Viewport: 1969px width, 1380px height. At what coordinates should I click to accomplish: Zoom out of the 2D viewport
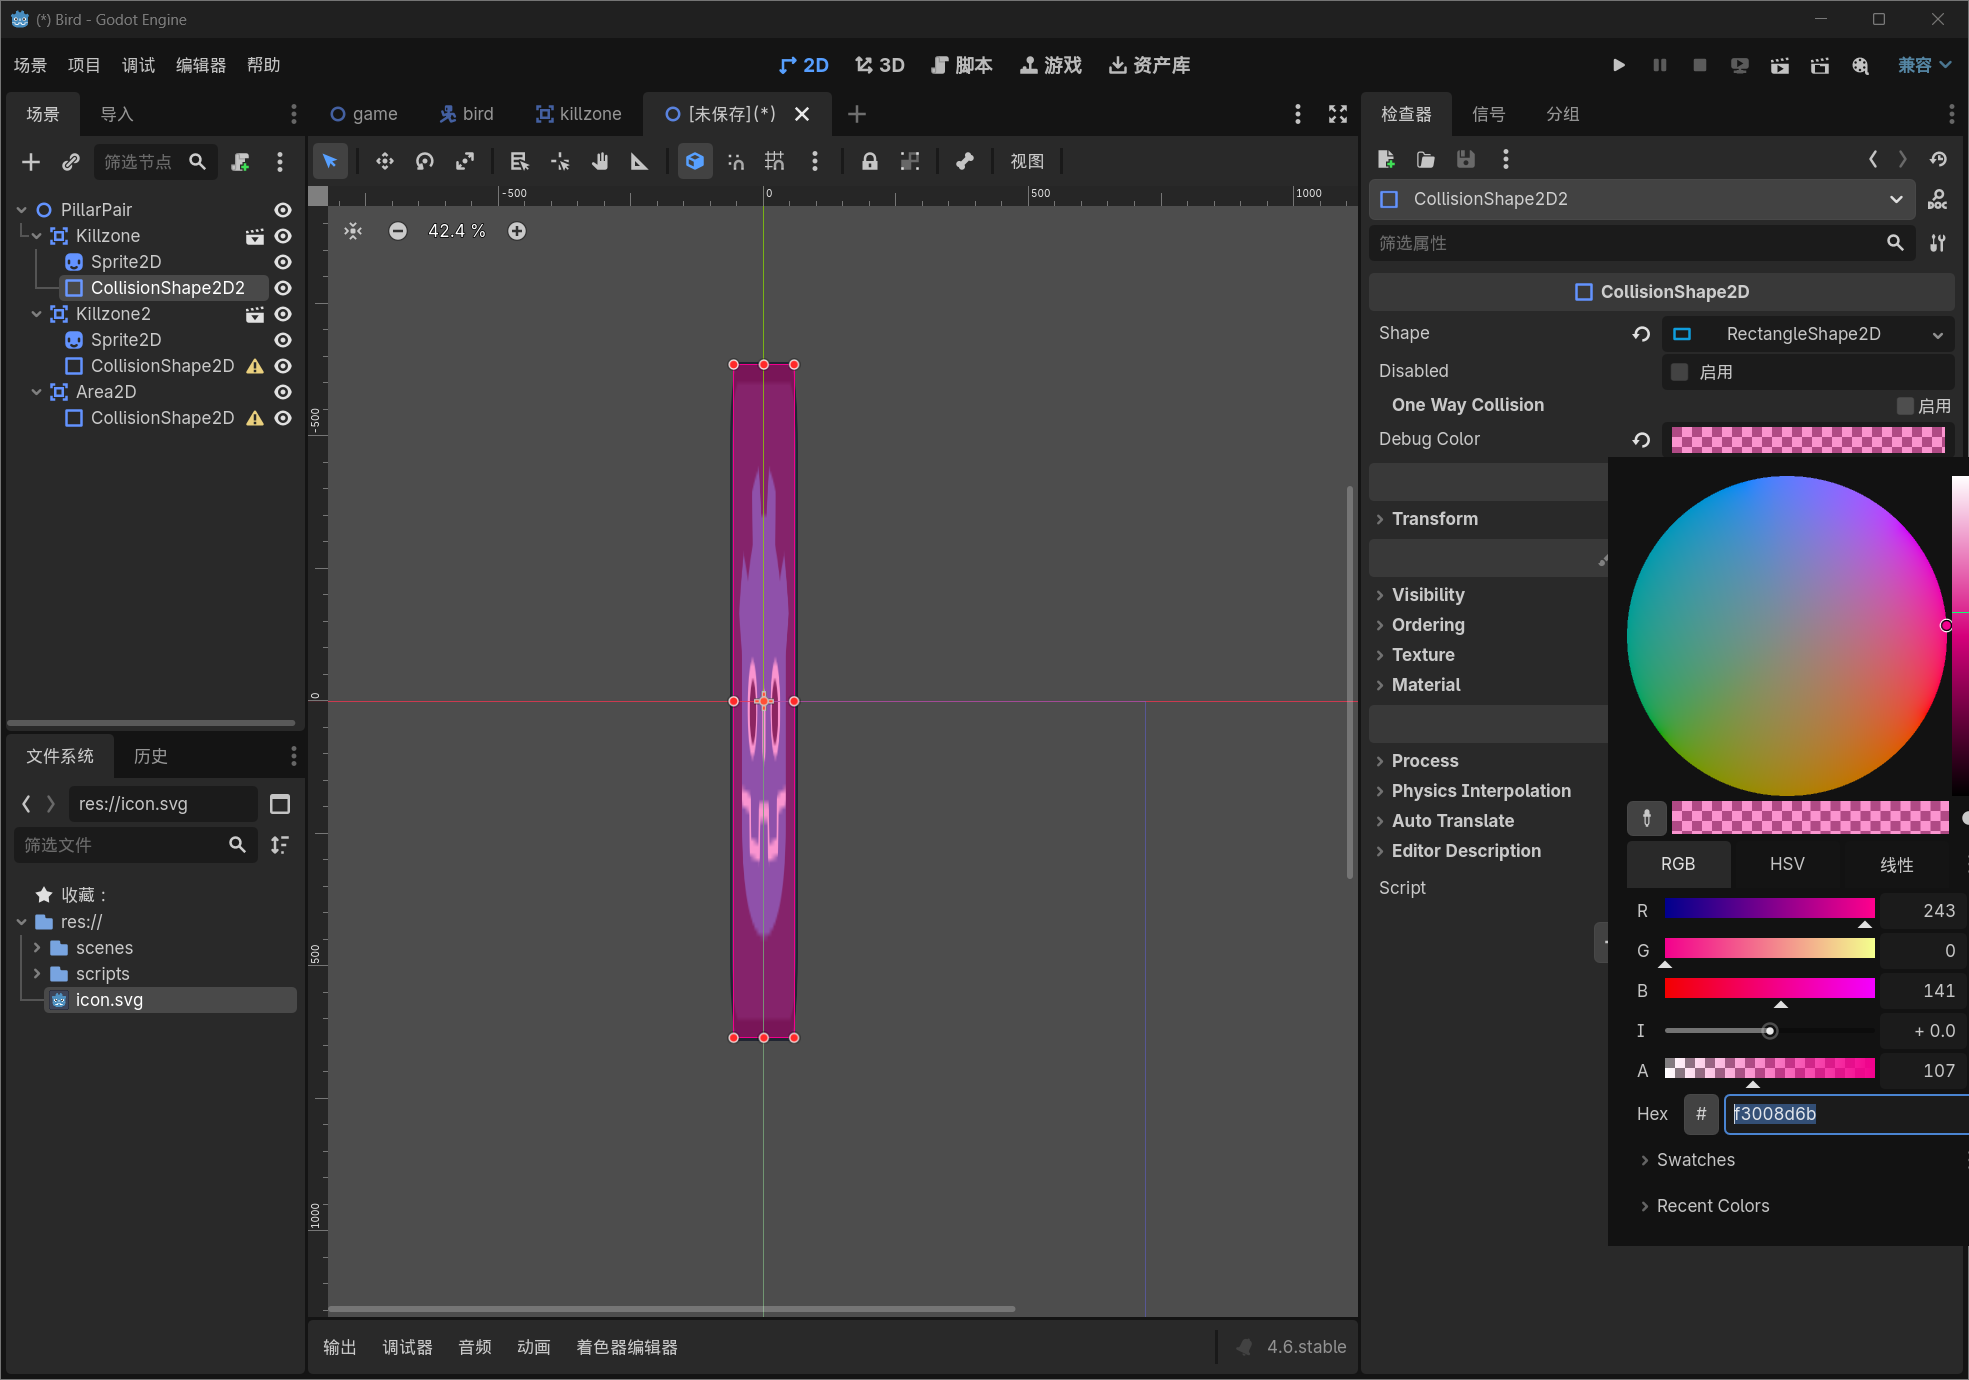point(398,231)
